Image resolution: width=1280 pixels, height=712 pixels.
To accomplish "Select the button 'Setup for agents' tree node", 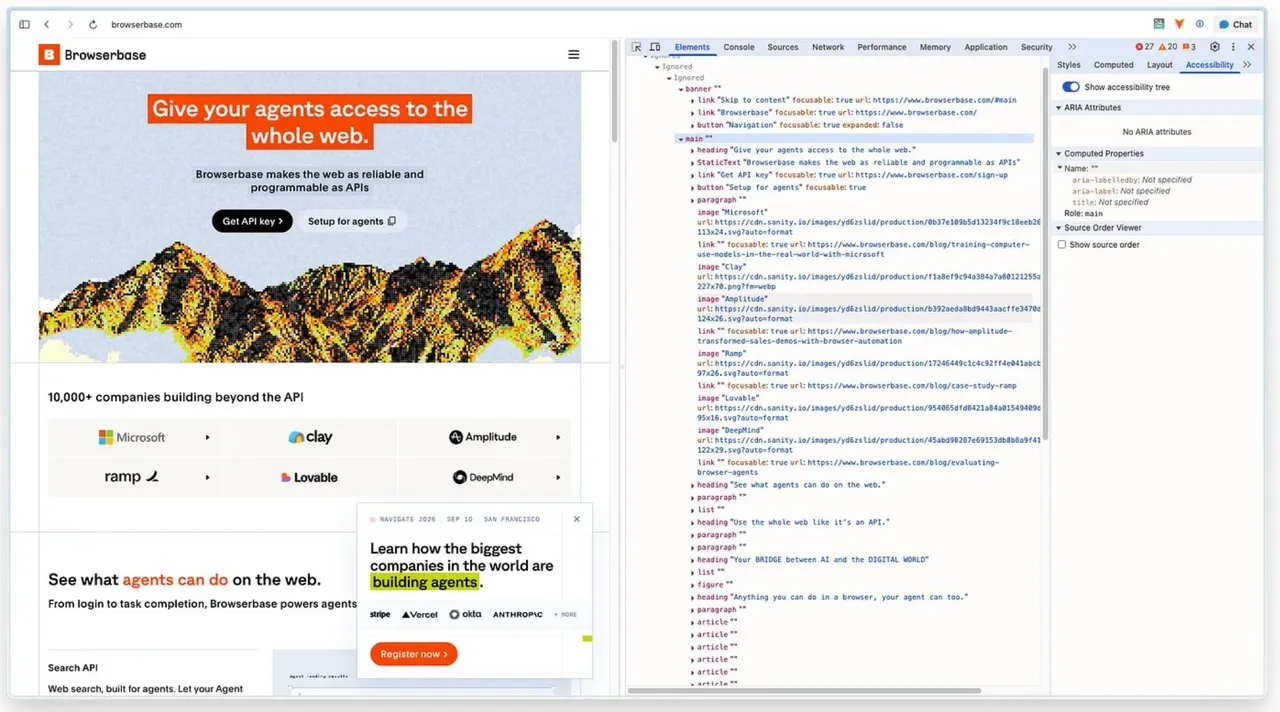I will [x=781, y=187].
